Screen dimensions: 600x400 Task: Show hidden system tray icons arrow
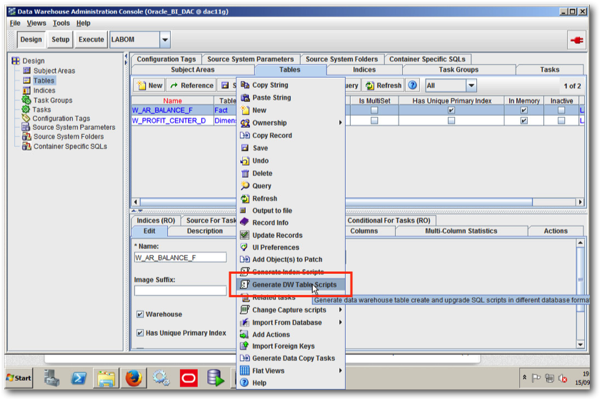(x=524, y=377)
